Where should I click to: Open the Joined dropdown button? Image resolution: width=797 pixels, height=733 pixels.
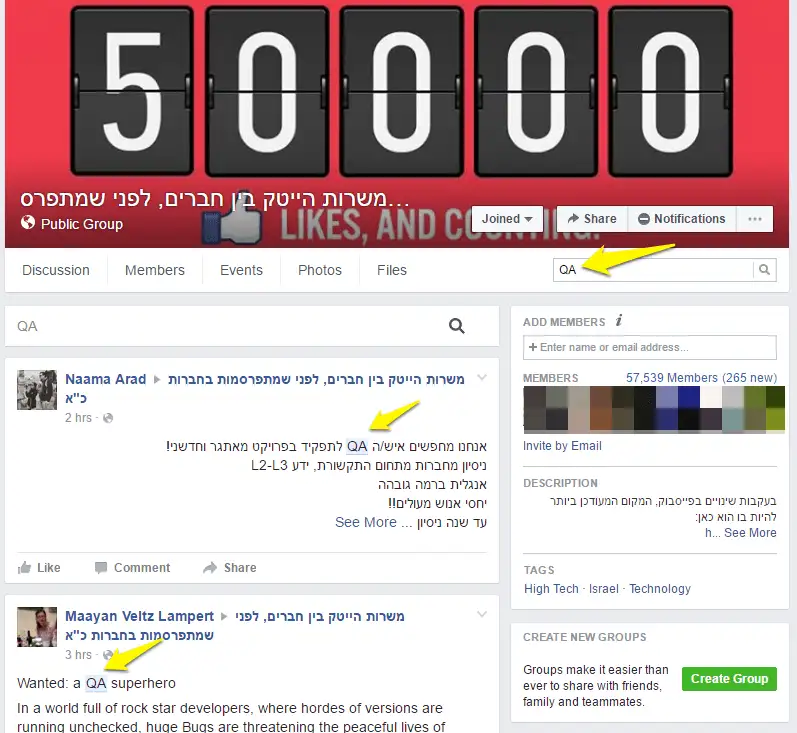(x=507, y=219)
